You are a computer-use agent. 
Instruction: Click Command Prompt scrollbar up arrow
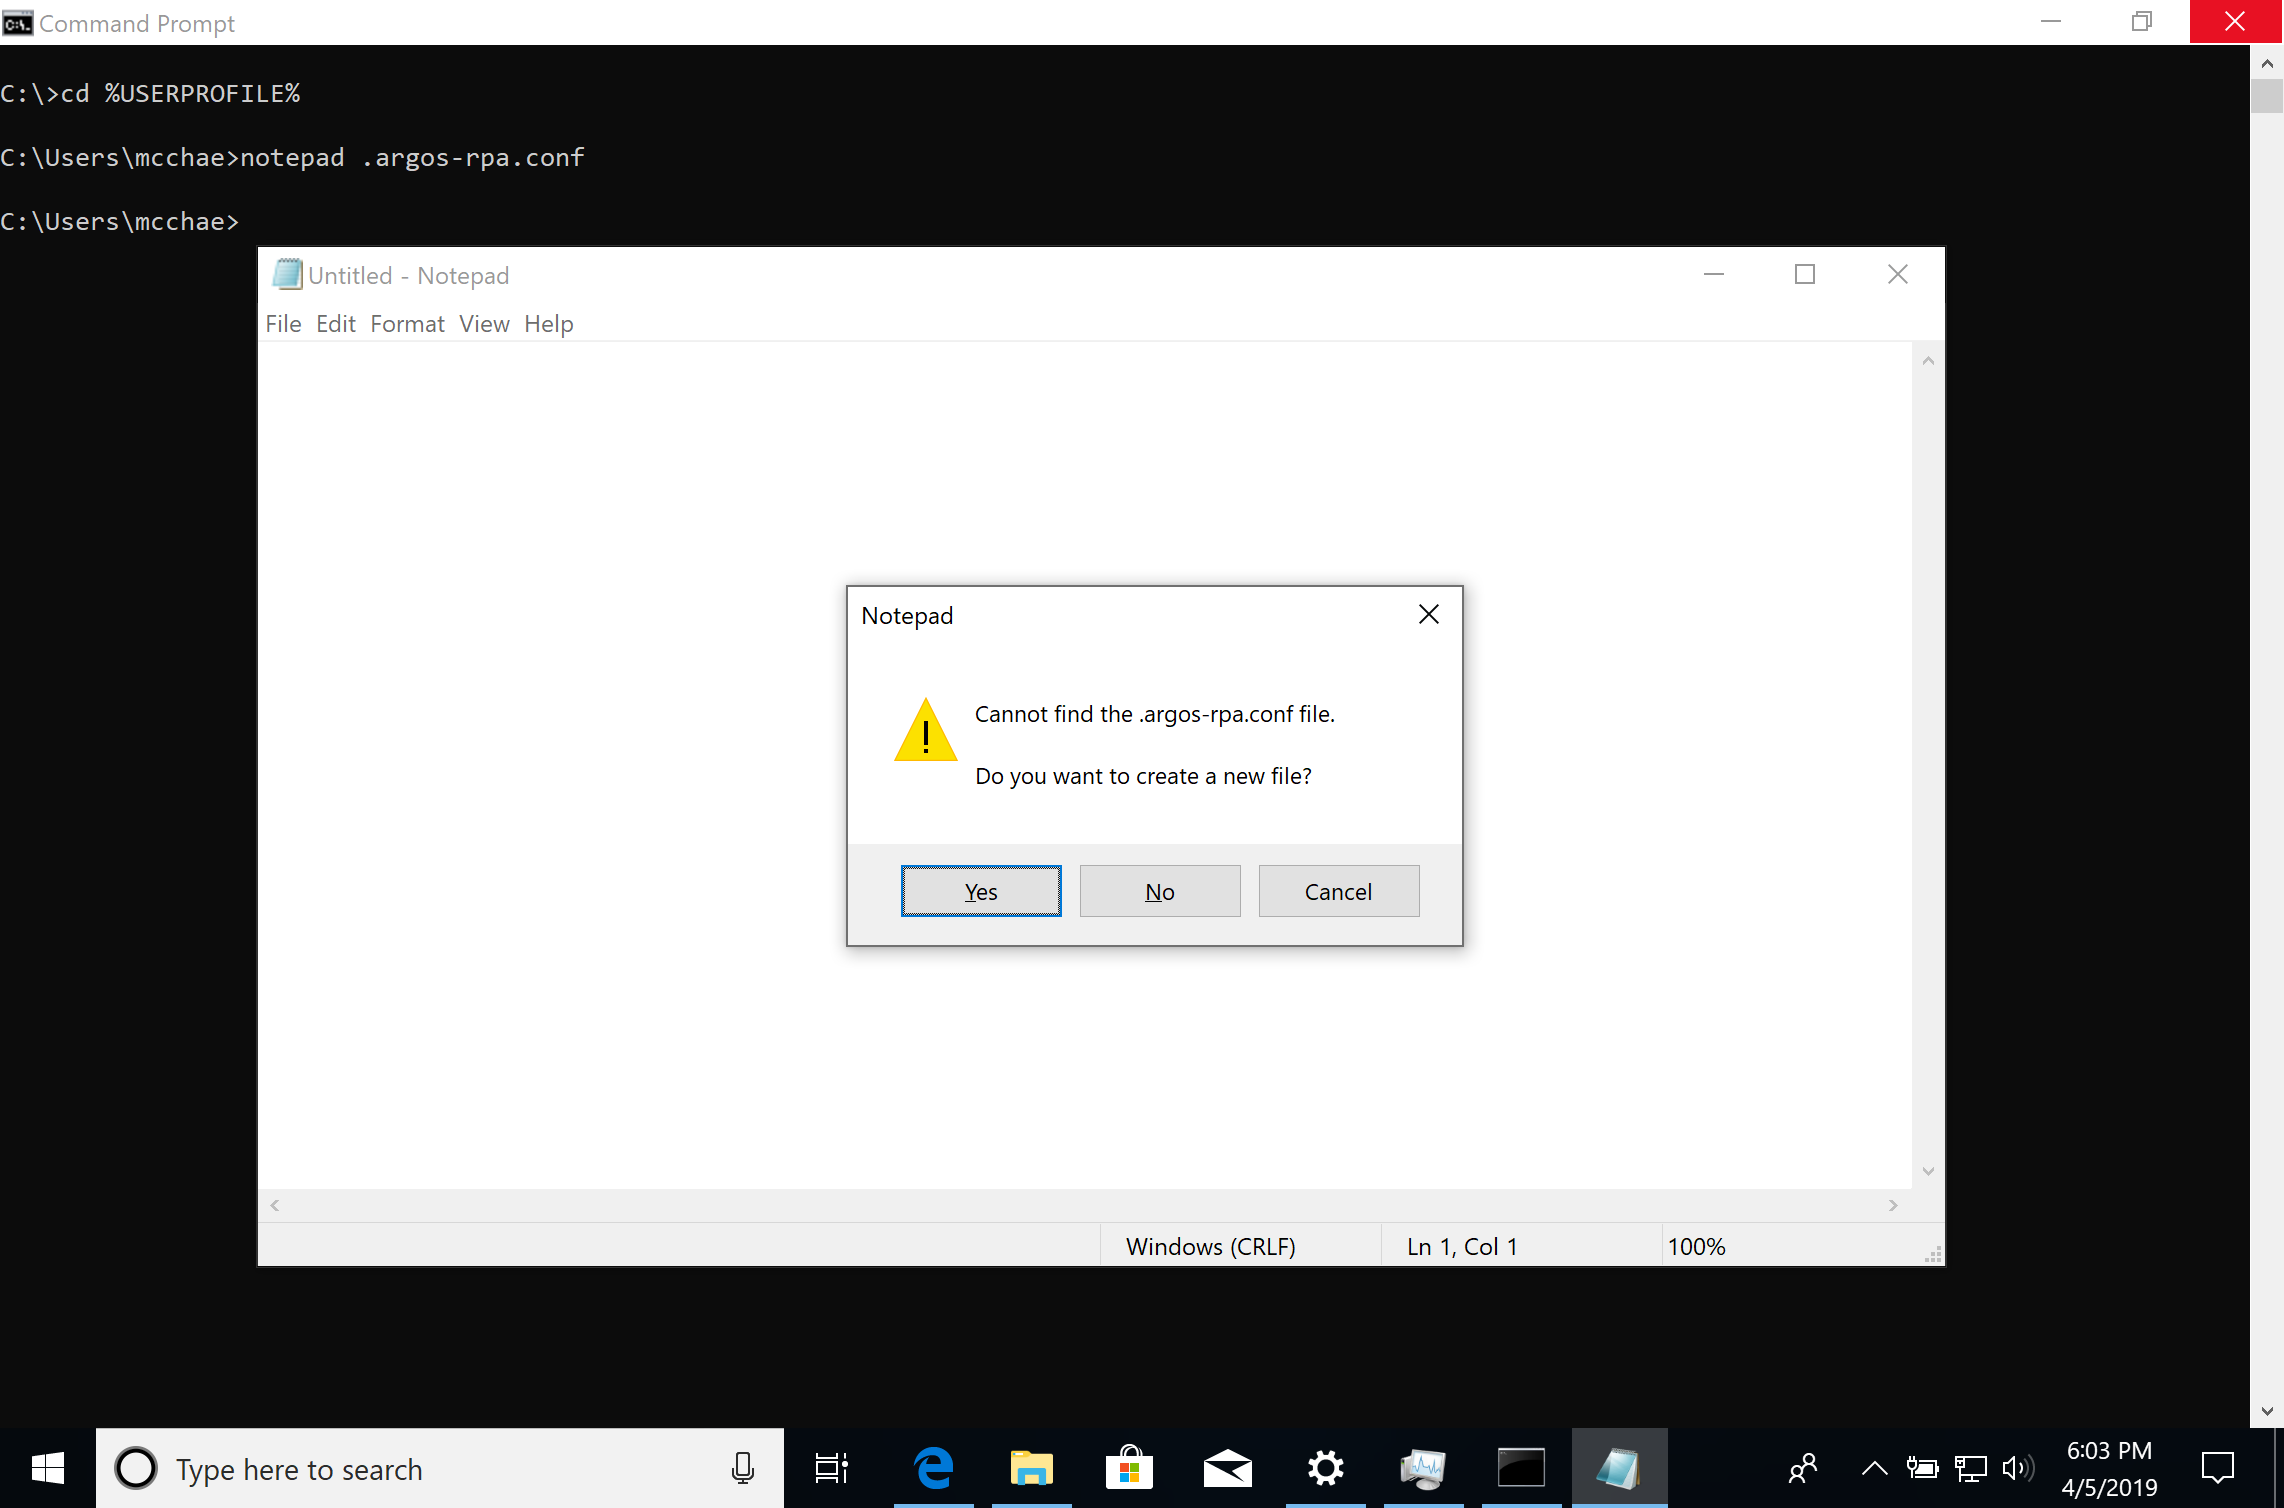coord(2266,63)
